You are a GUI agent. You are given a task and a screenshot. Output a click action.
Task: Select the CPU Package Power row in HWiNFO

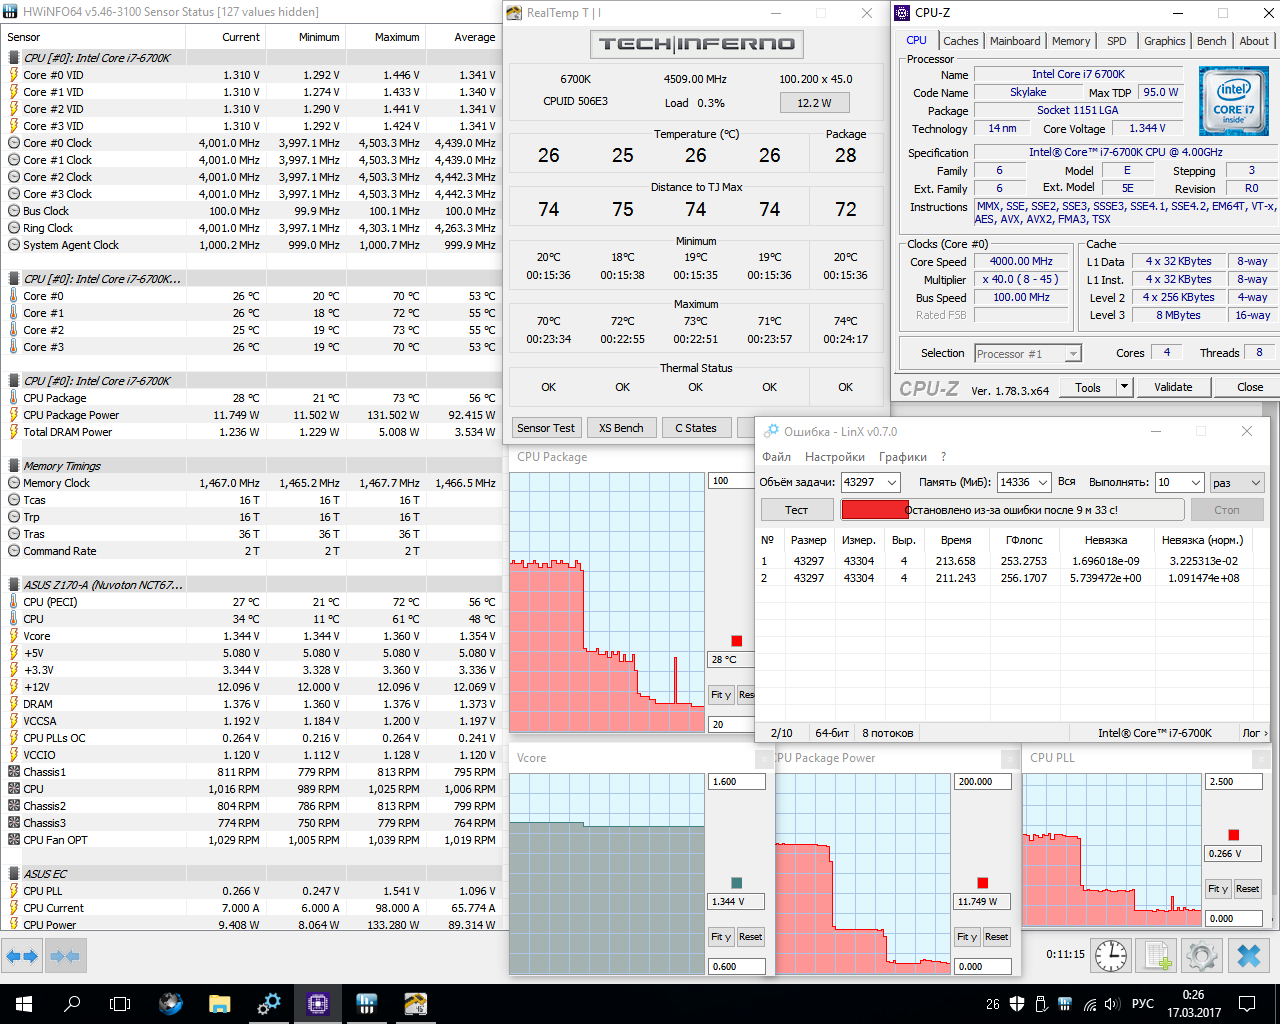click(x=251, y=415)
